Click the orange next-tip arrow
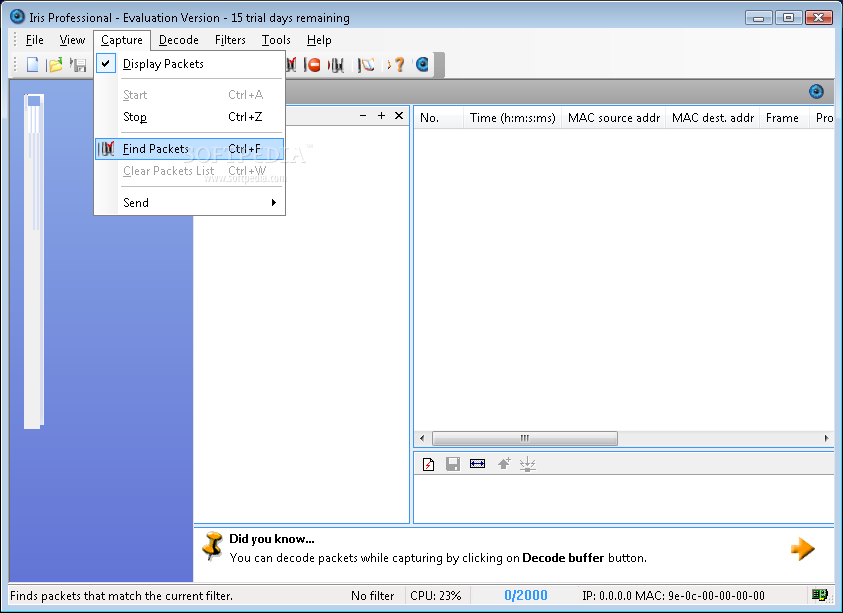Image resolution: width=843 pixels, height=613 pixels. [x=803, y=549]
